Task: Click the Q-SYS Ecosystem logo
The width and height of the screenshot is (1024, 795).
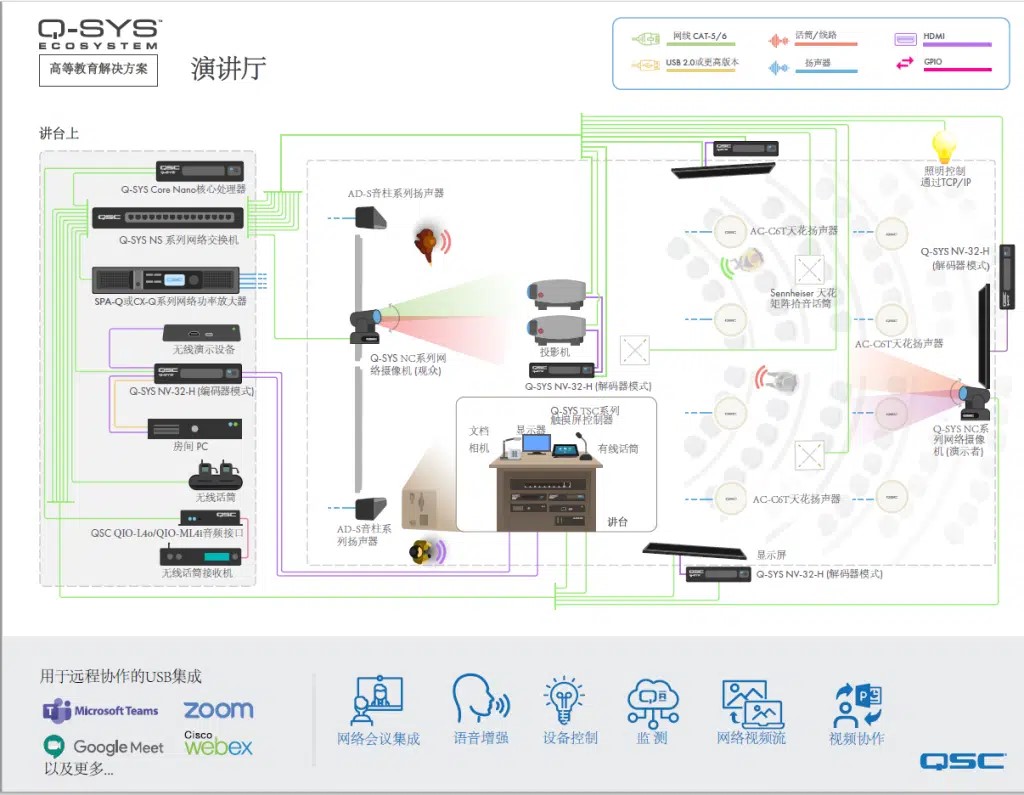Action: click(99, 34)
